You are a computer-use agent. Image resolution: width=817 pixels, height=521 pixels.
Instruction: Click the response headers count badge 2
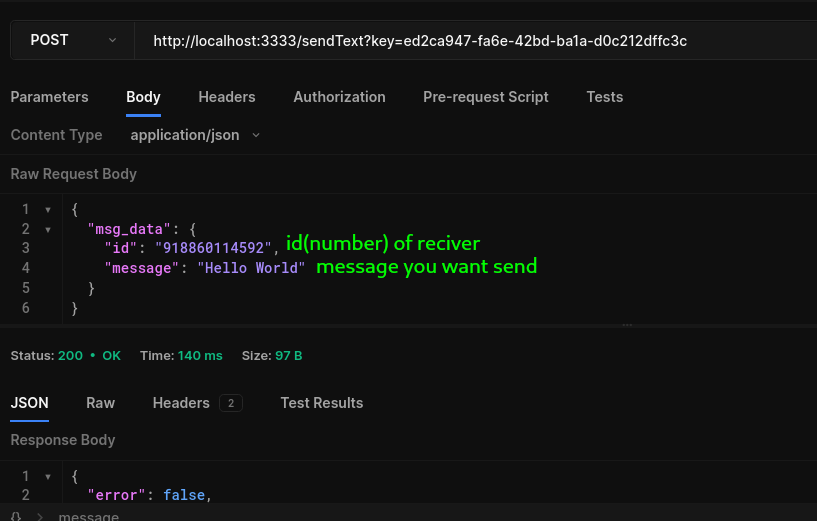231,403
